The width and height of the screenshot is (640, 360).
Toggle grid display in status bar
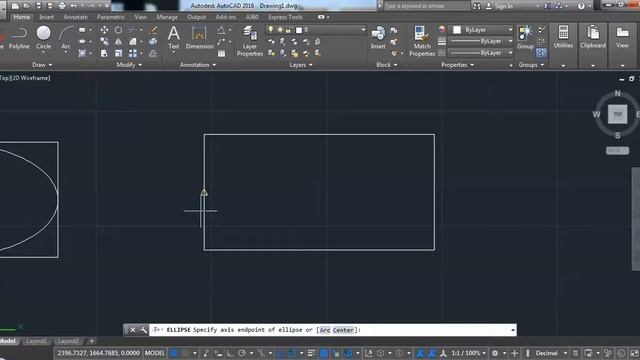pos(174,353)
